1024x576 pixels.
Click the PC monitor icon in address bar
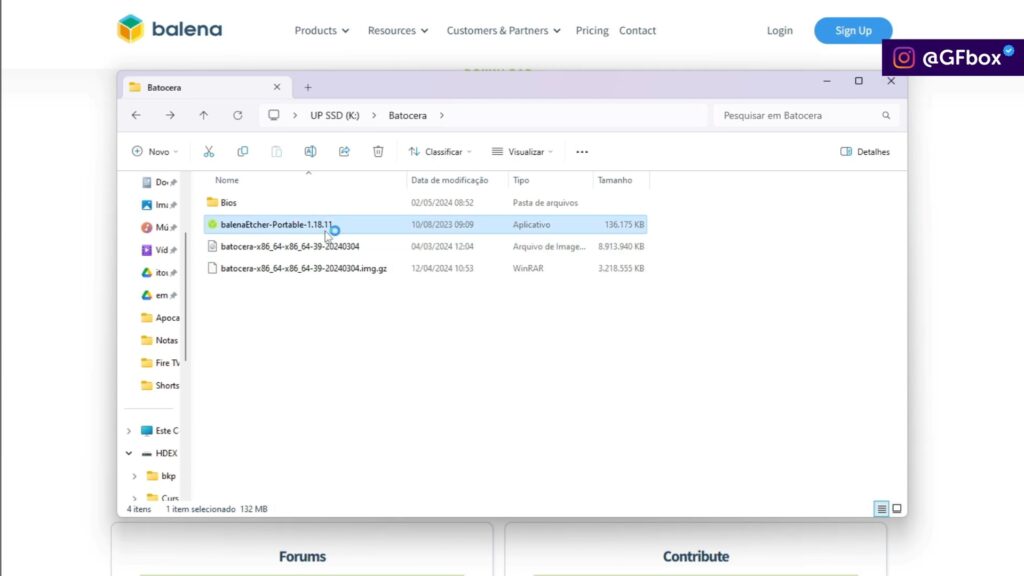(x=274, y=116)
